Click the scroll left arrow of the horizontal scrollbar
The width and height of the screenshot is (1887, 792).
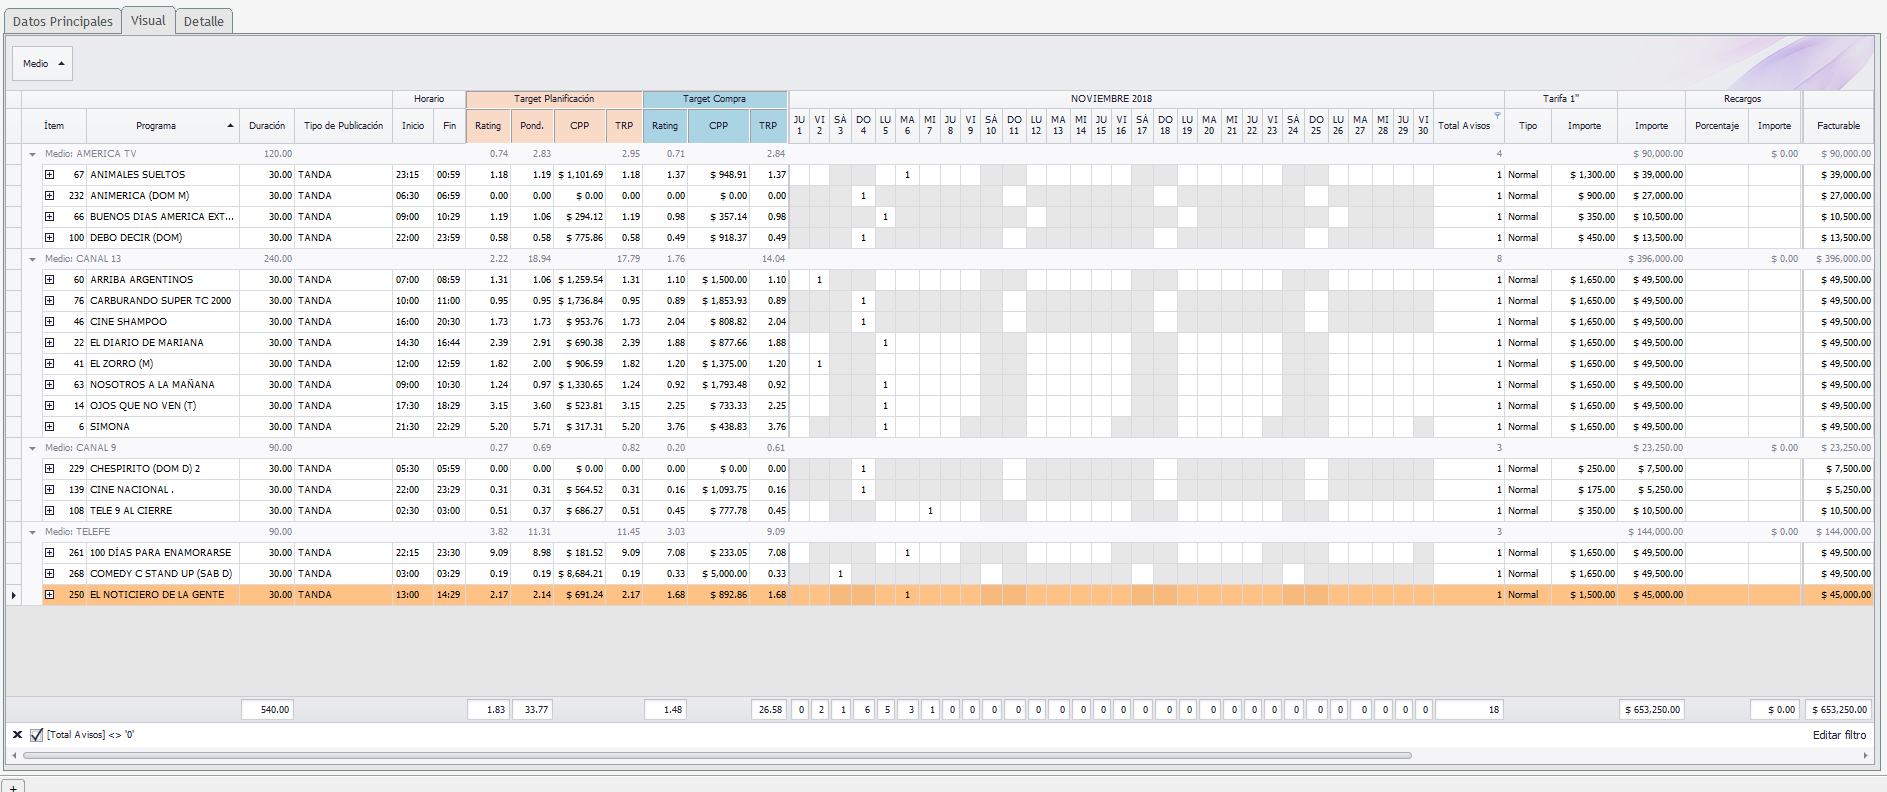click(14, 756)
